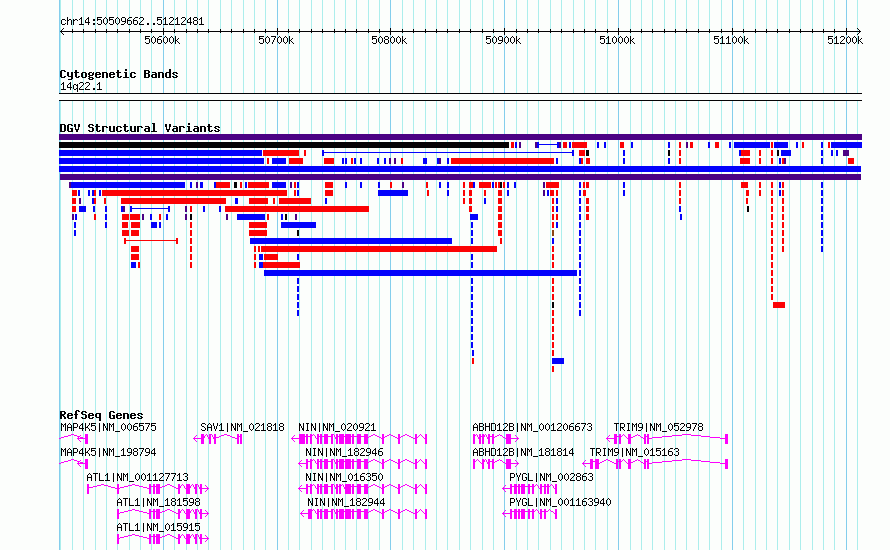Viewport: 890px width, 550px height.
Task: Click the MAP4K5|NM_006575 gene label
Action: 108,427
